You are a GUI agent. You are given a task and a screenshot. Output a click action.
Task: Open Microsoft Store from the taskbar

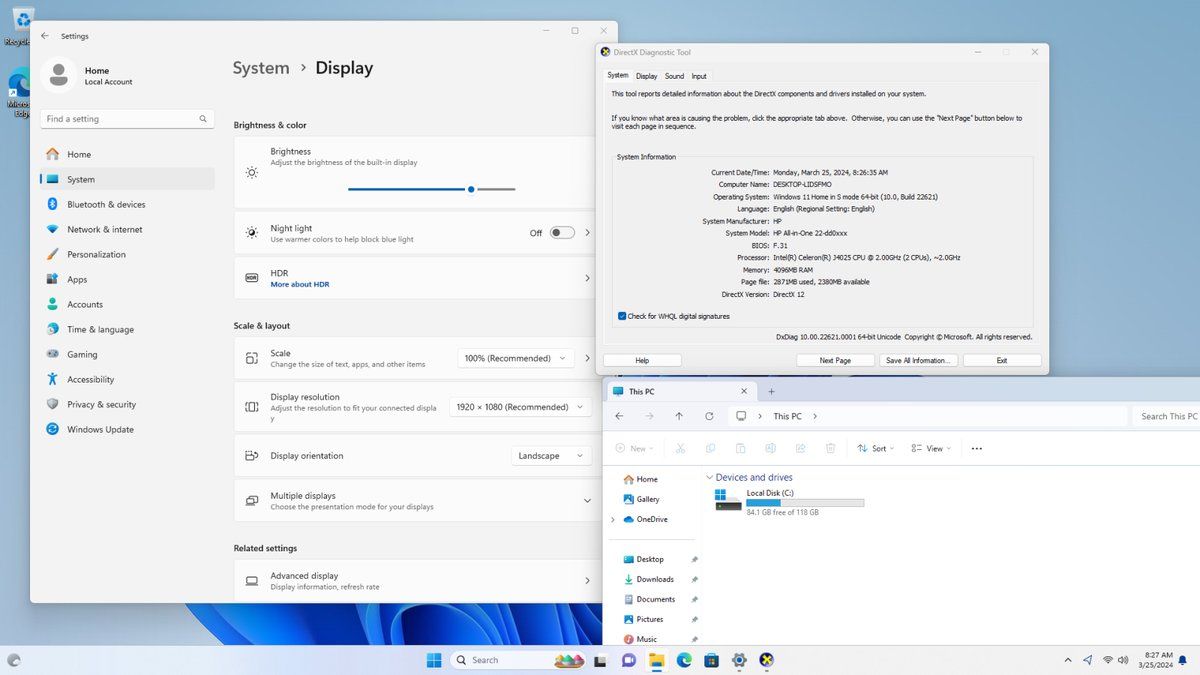tap(711, 660)
